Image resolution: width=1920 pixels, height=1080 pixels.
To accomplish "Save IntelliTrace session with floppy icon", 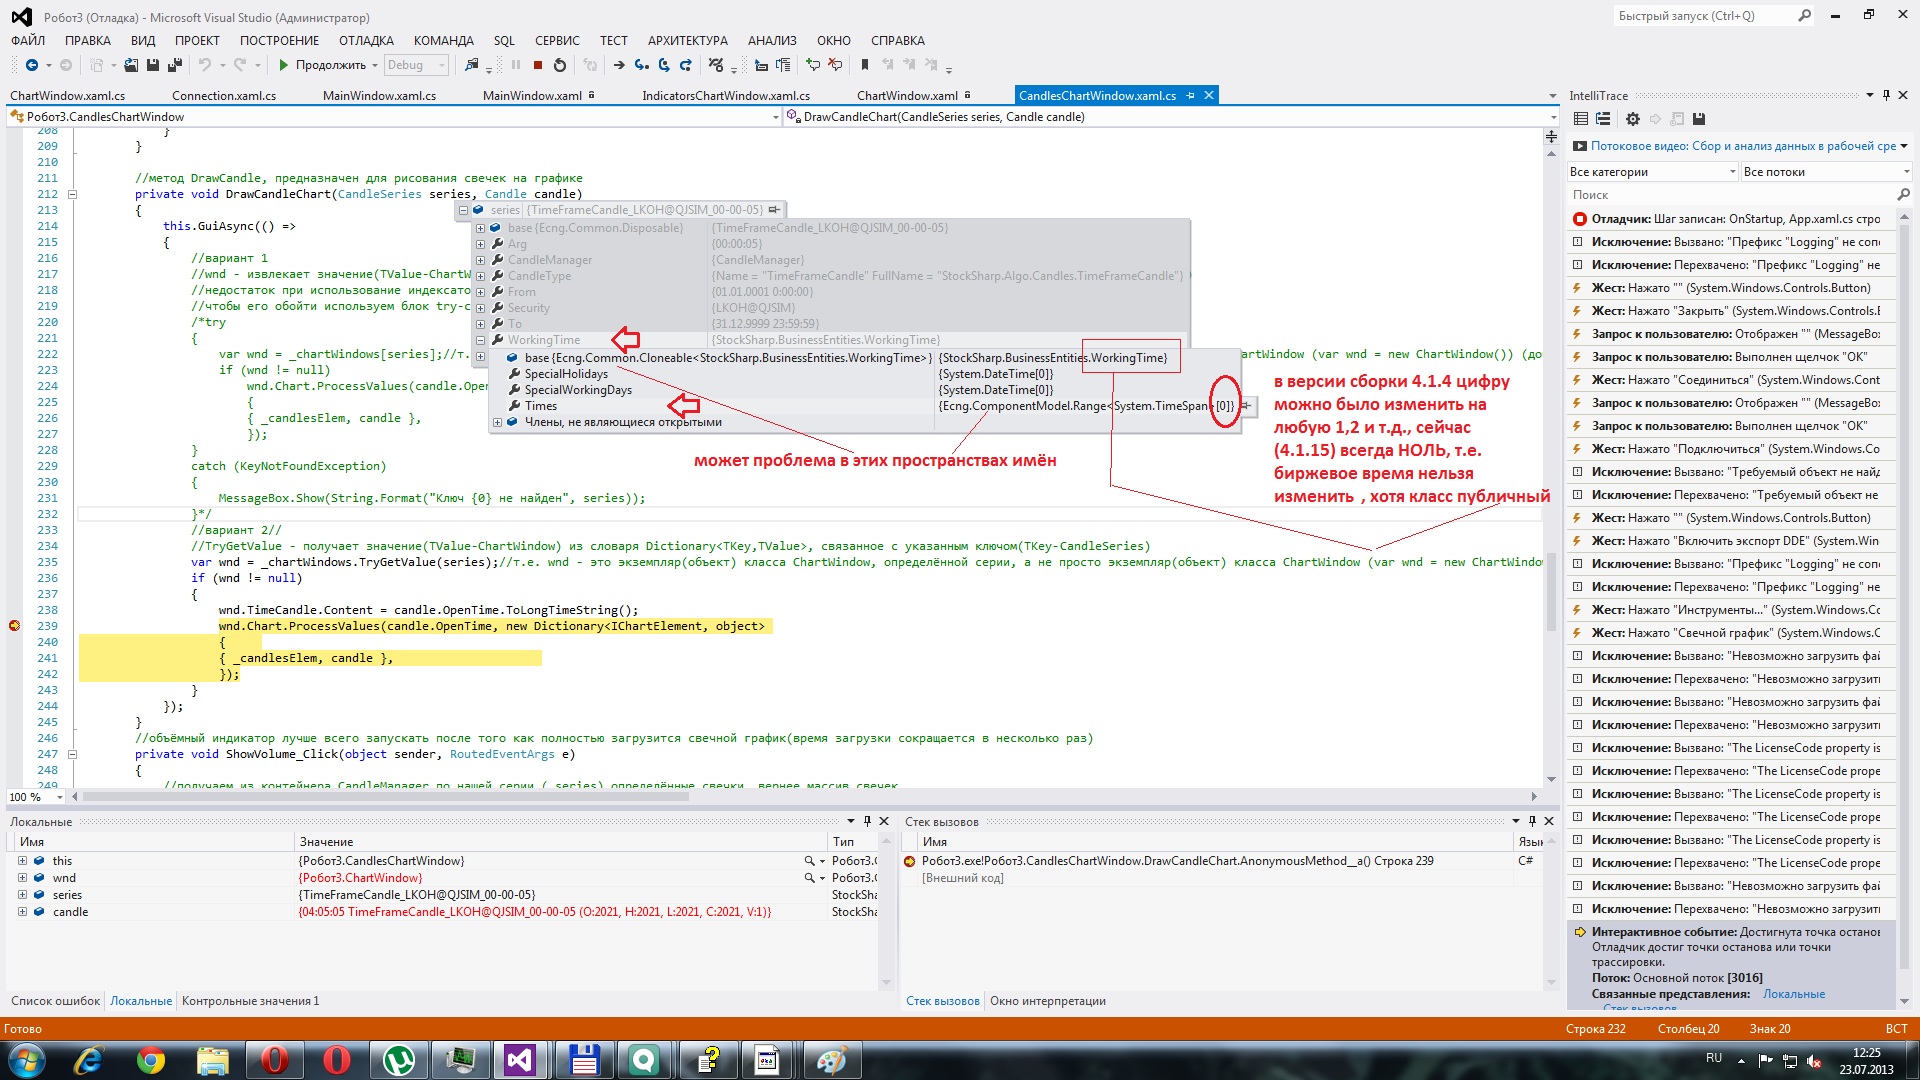I will coord(1698,119).
